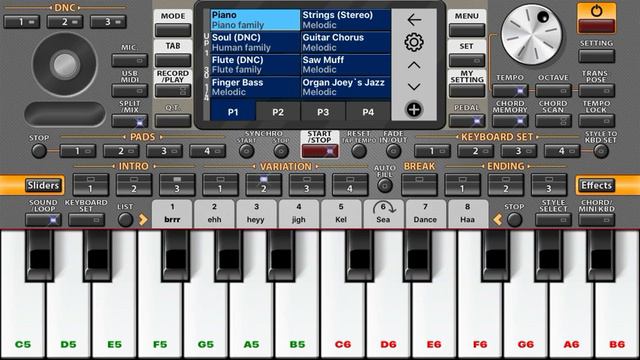
Task: Open the Effects panel
Action: coord(596,185)
